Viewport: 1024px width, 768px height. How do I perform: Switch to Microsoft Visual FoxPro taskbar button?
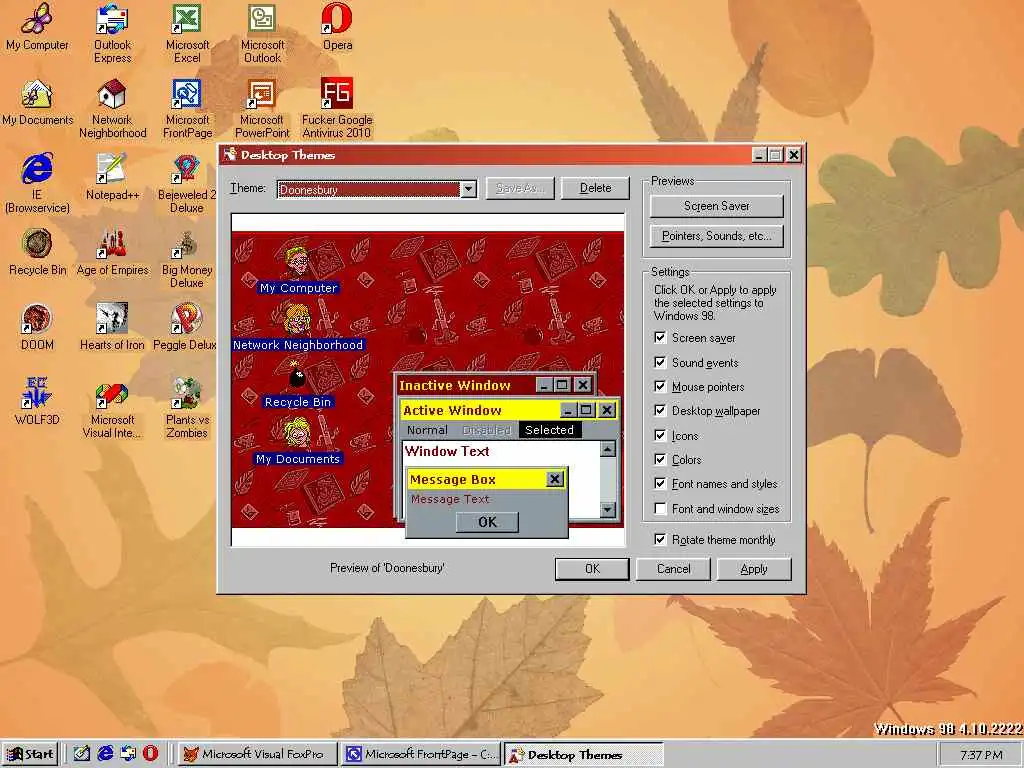coord(258,754)
